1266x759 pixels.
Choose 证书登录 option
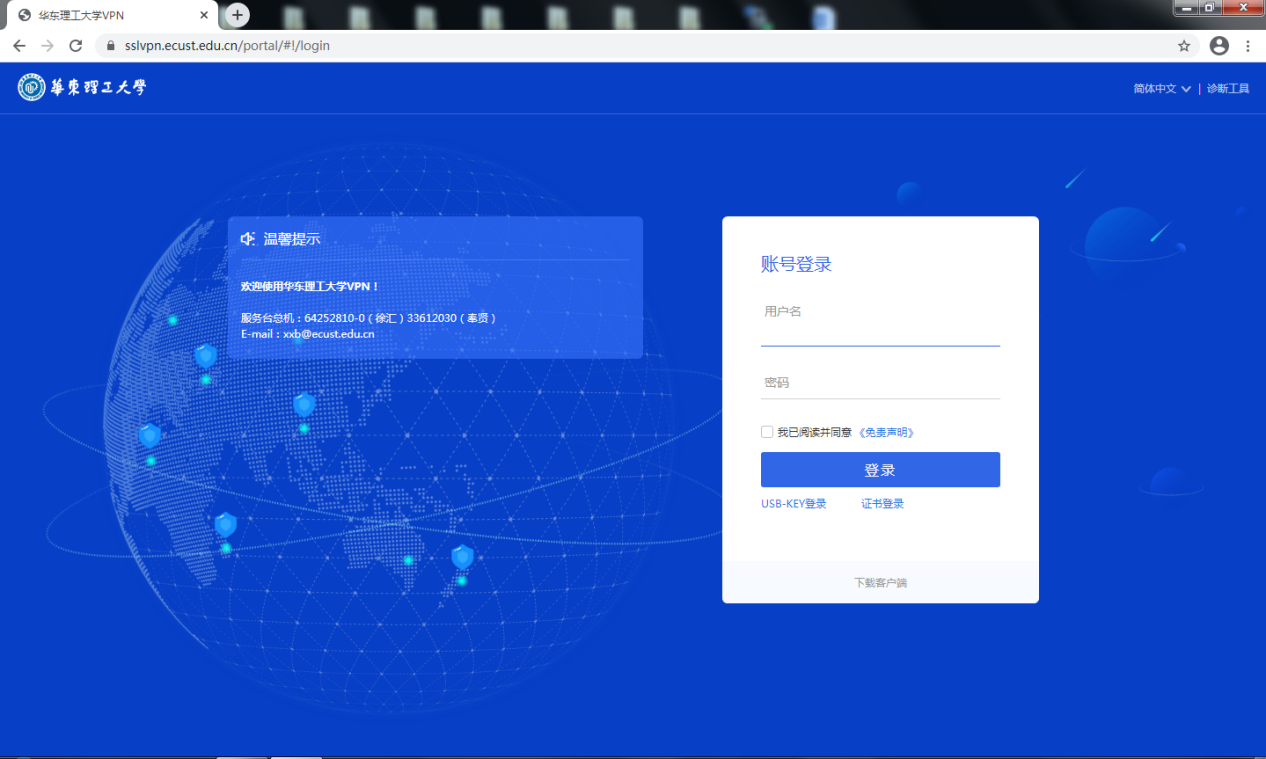[x=883, y=504]
